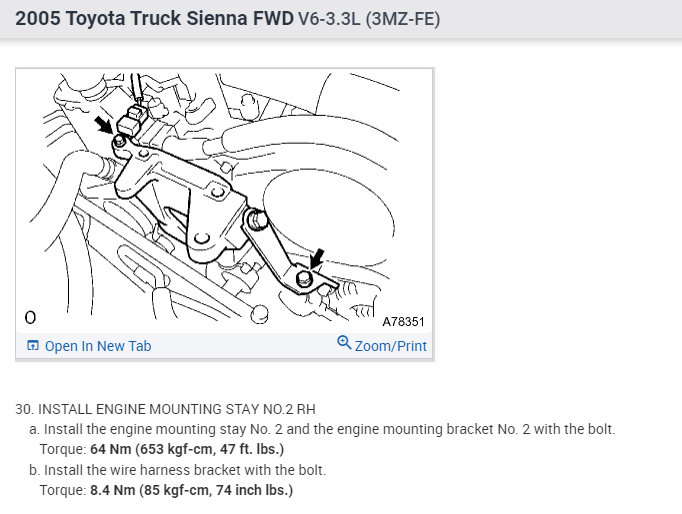Click the engine mounting stay diagram
Image resolution: width=682 pixels, height=514 pixels.
pos(225,200)
